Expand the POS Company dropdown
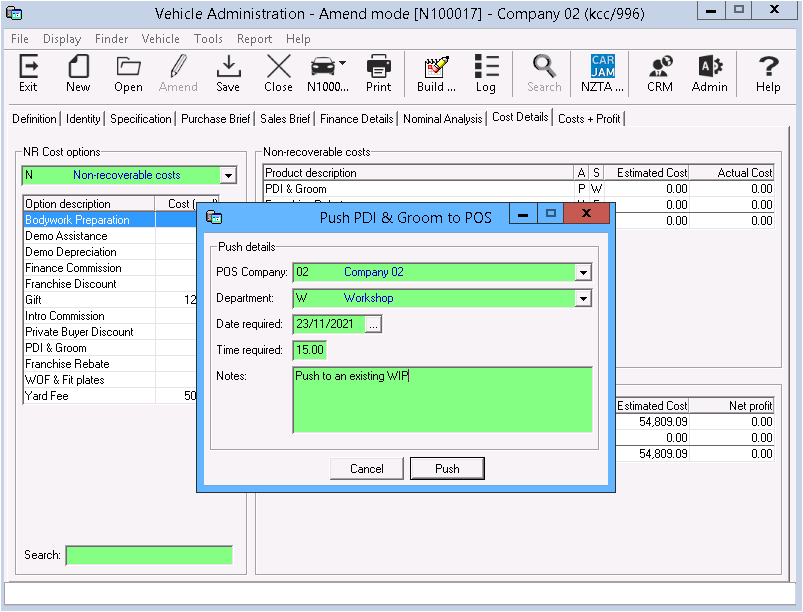The height and width of the screenshot is (612, 803). point(583,272)
